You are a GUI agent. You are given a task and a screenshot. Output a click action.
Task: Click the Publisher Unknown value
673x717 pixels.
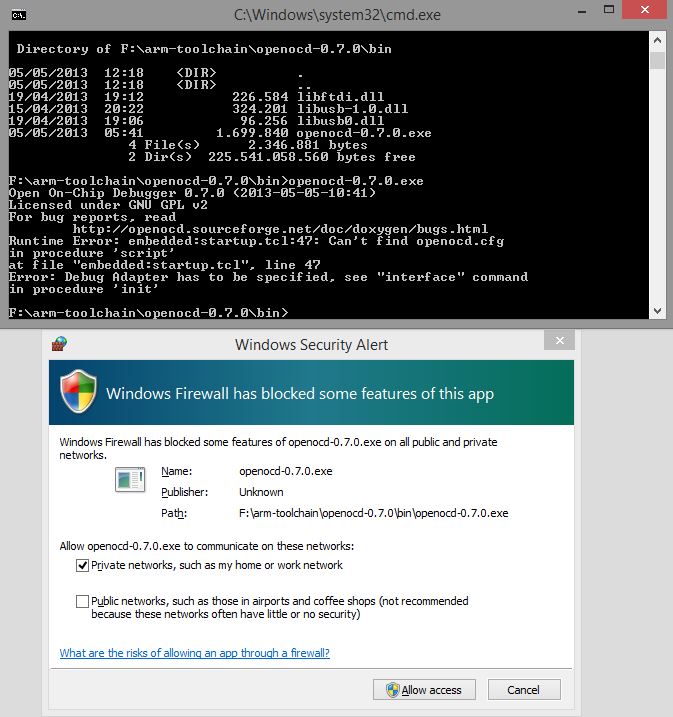(x=261, y=492)
